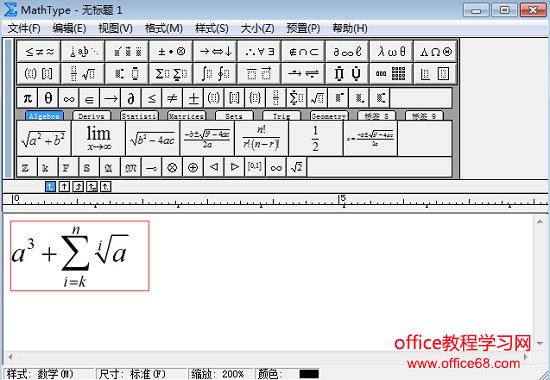The height and width of the screenshot is (380, 550).
Task: Insert the sqrt(b²−4ac) expression
Action: point(153,139)
